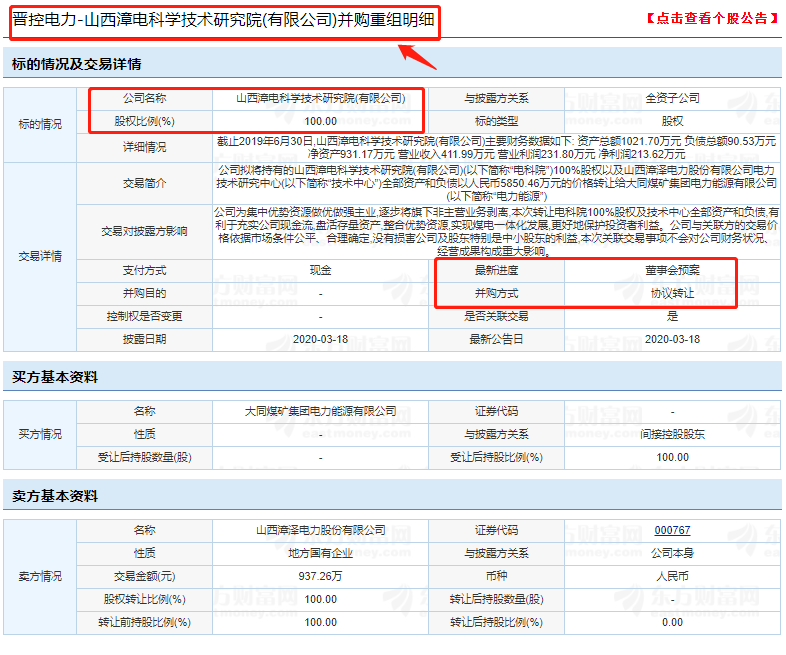Click the 并购方式 label cell
Screen dimensions: 786x655
[x=496, y=294]
